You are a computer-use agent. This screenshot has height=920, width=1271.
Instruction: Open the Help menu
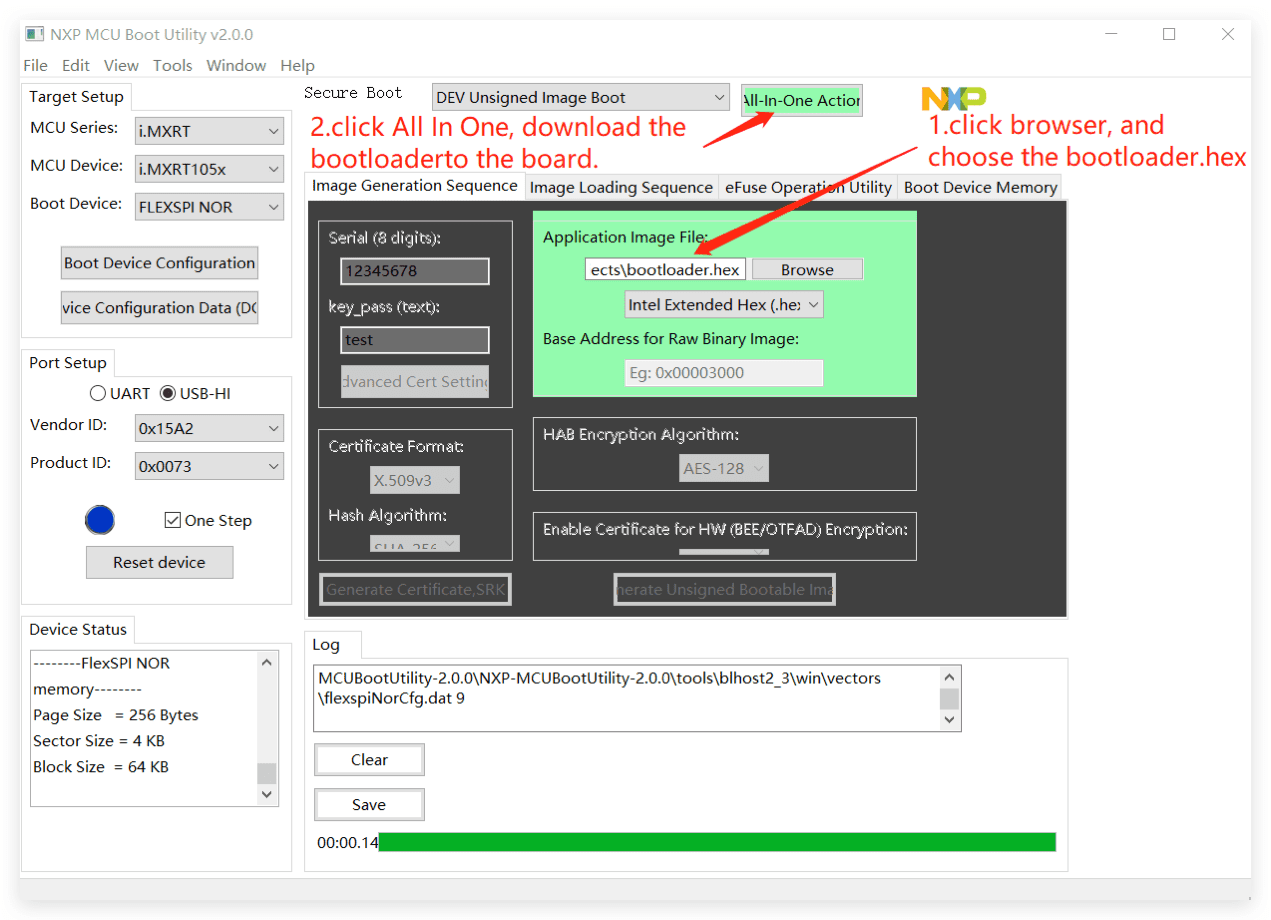(x=297, y=65)
